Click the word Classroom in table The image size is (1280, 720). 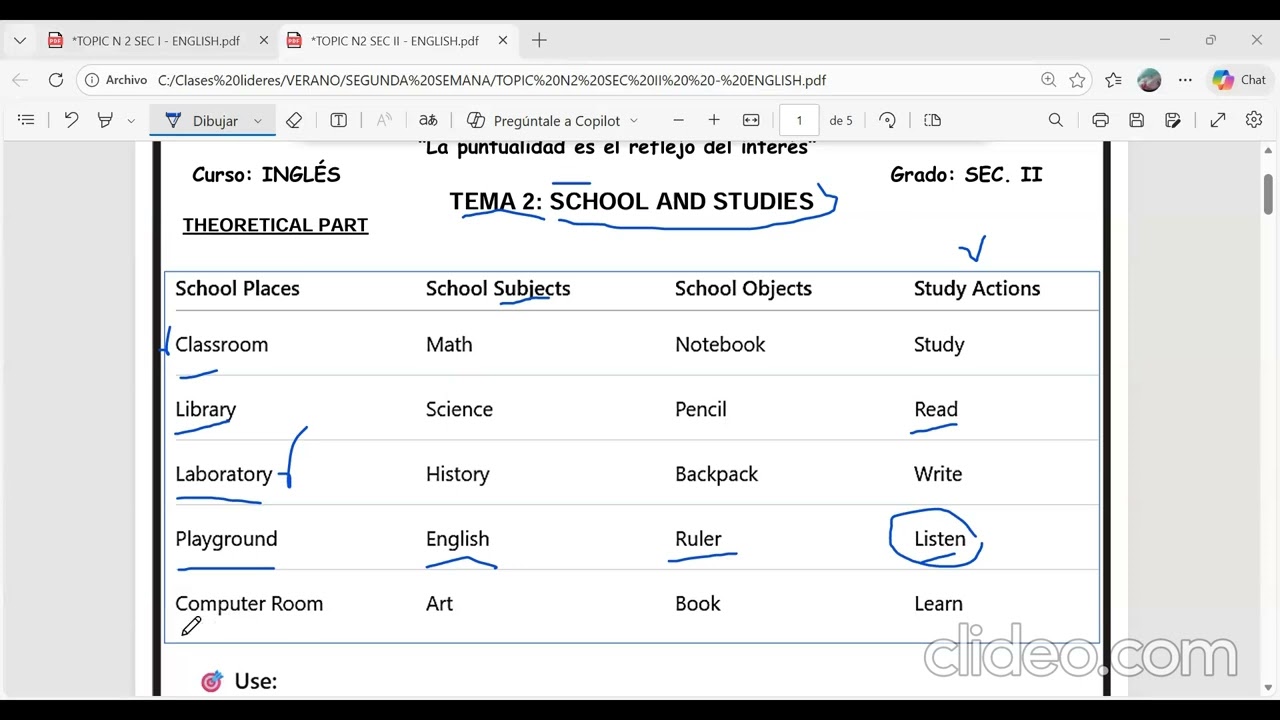tap(221, 344)
